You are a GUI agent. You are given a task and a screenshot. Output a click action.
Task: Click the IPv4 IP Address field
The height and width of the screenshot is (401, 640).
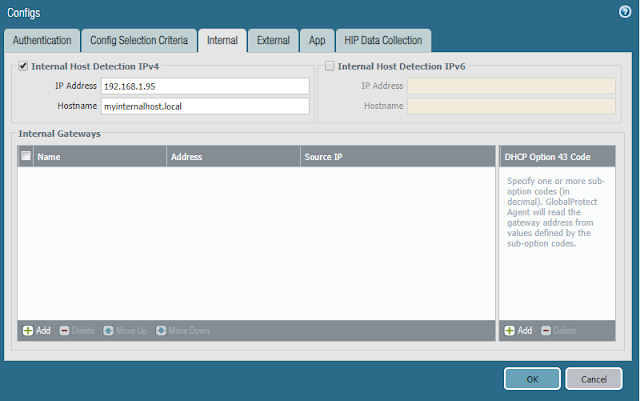[205, 86]
